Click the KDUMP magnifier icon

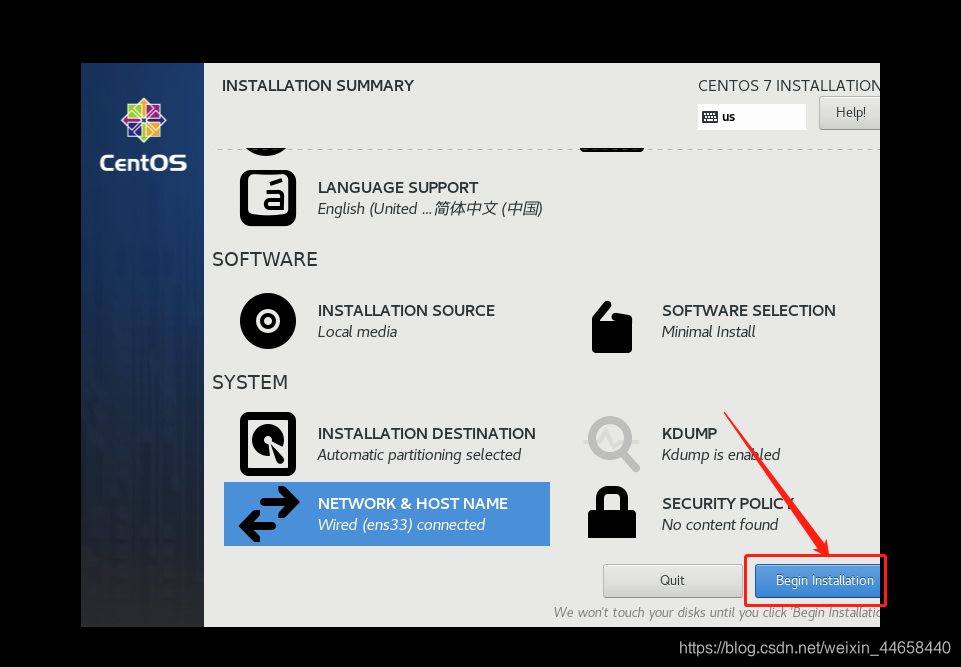click(x=612, y=444)
